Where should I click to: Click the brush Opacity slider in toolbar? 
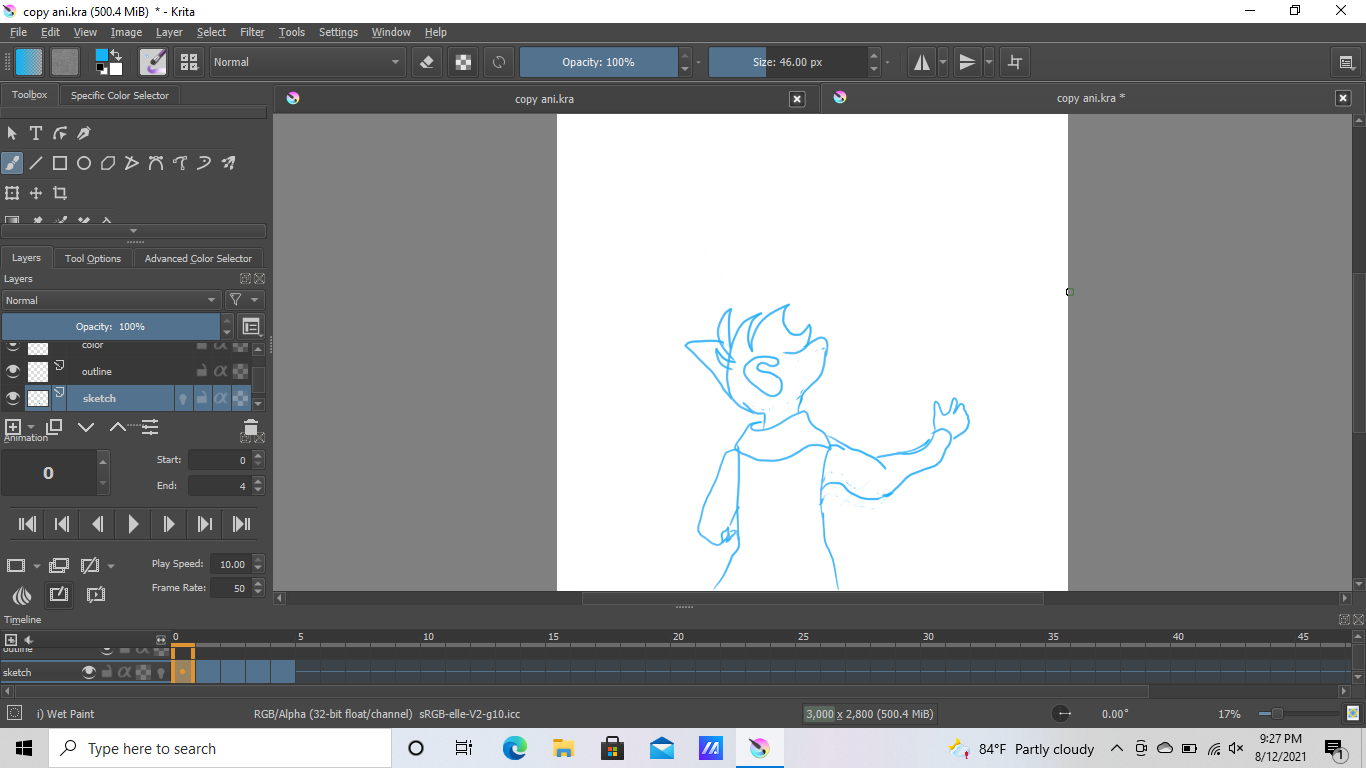[598, 62]
